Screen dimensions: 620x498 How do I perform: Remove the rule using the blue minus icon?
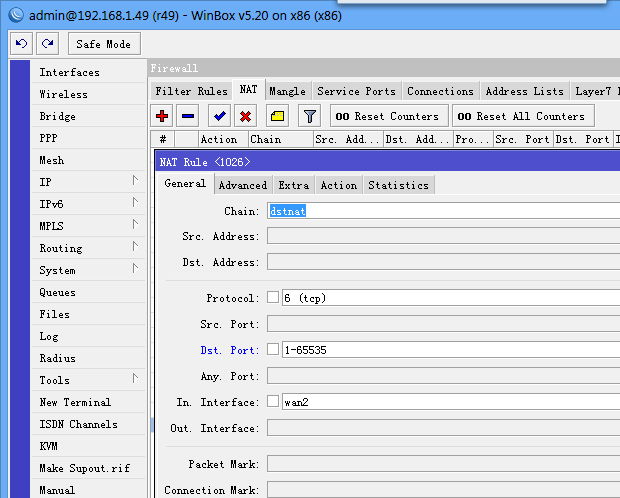tap(187, 116)
